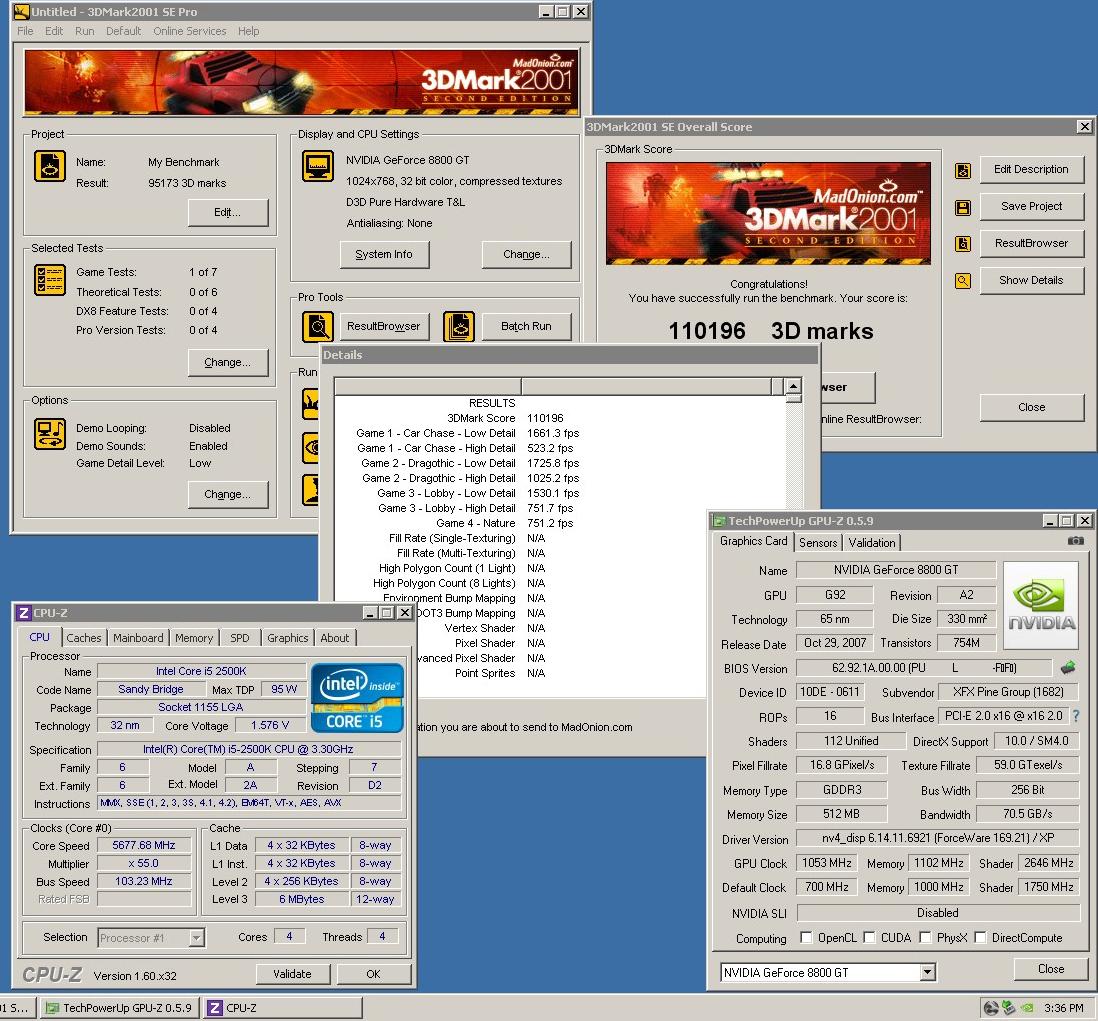The image size is (1098, 1021).
Task: Click Close button in Overall Score window
Action: point(1031,408)
